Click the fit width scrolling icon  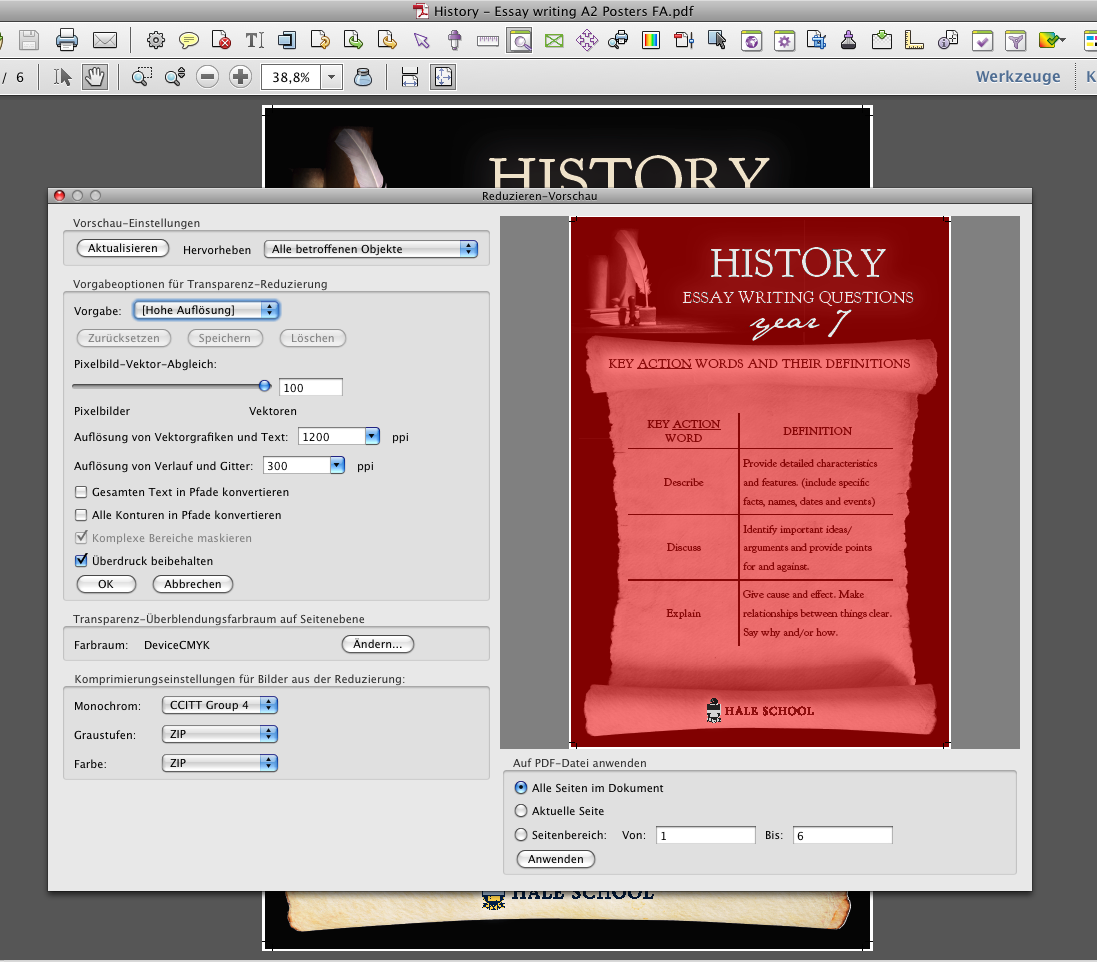click(410, 76)
